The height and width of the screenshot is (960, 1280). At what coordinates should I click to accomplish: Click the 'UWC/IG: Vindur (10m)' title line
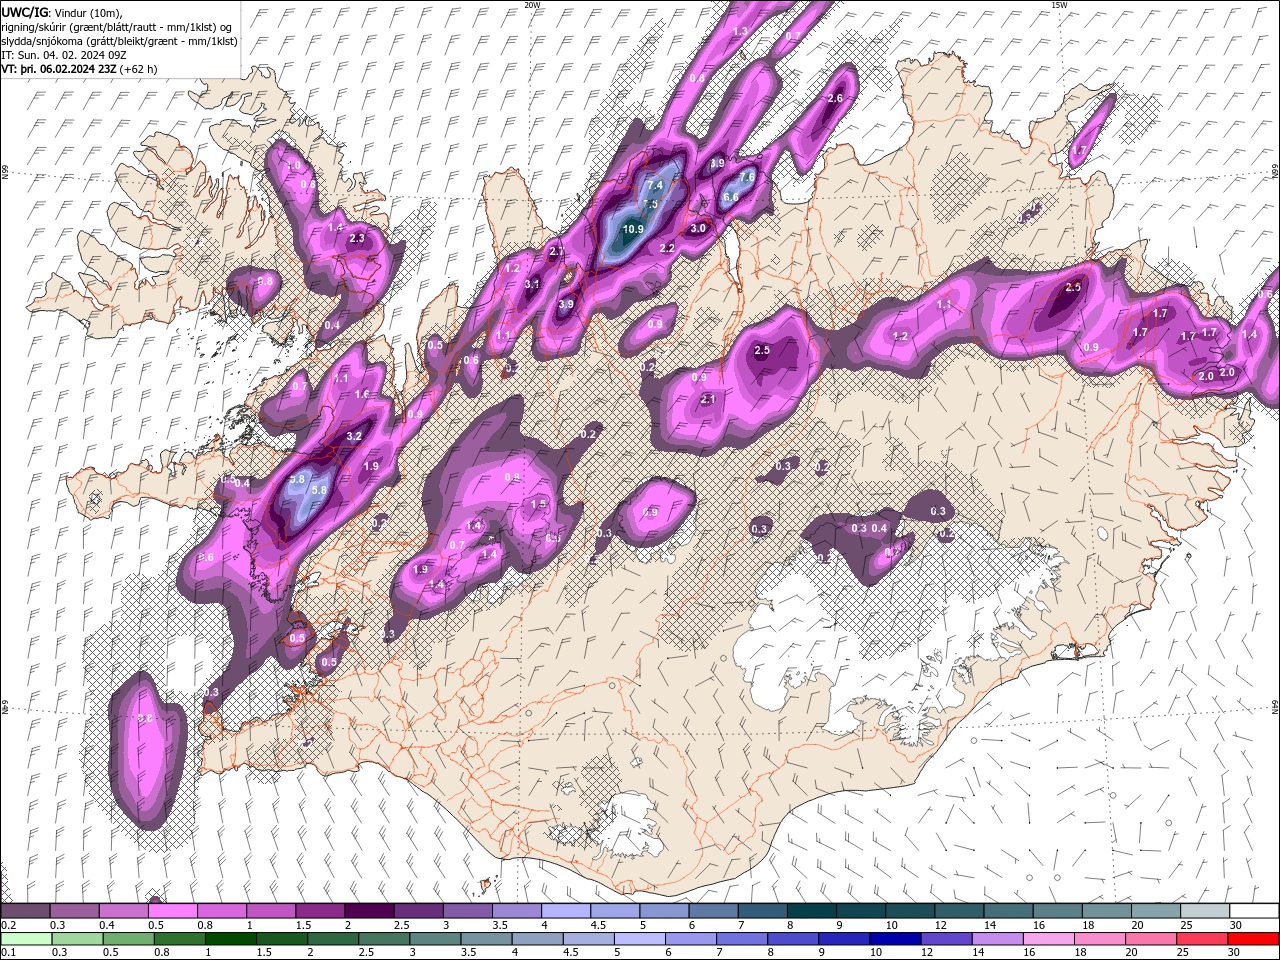coord(64,11)
